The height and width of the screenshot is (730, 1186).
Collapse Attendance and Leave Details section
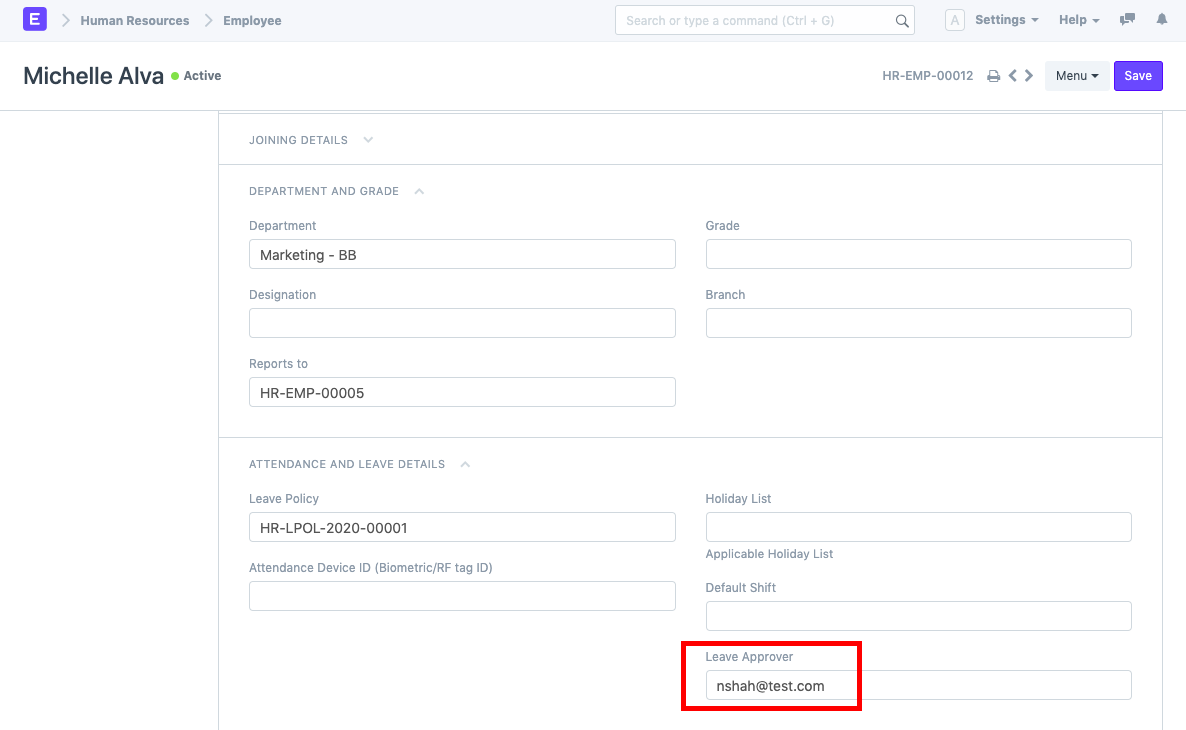tap(465, 464)
